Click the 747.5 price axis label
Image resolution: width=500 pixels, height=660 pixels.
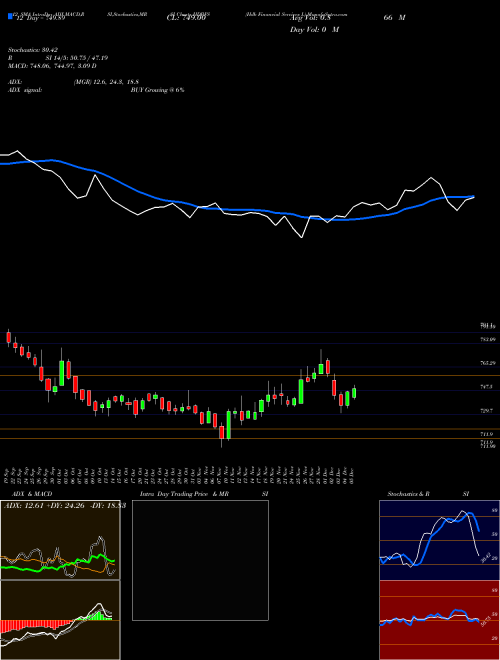pos(486,386)
